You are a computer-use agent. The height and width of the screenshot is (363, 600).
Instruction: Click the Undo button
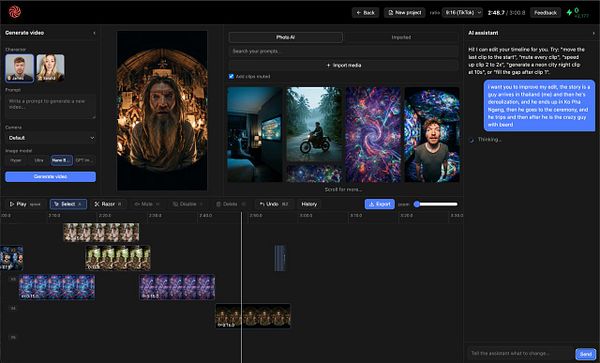point(274,204)
